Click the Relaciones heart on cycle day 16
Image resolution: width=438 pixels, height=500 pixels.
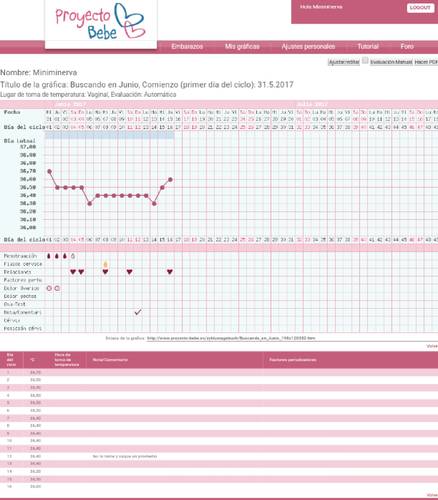170,272
